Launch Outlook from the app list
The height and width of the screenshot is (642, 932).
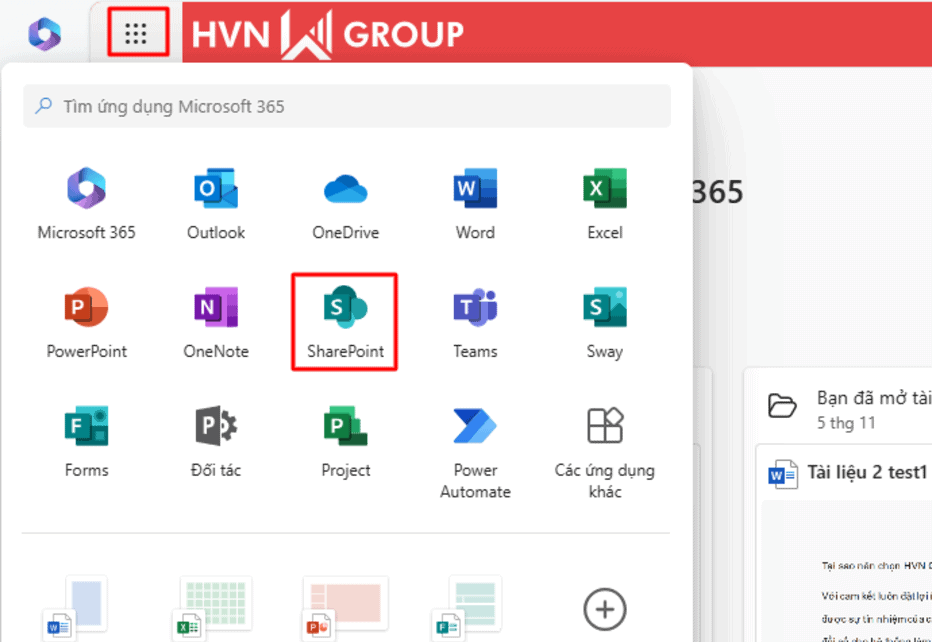216,203
